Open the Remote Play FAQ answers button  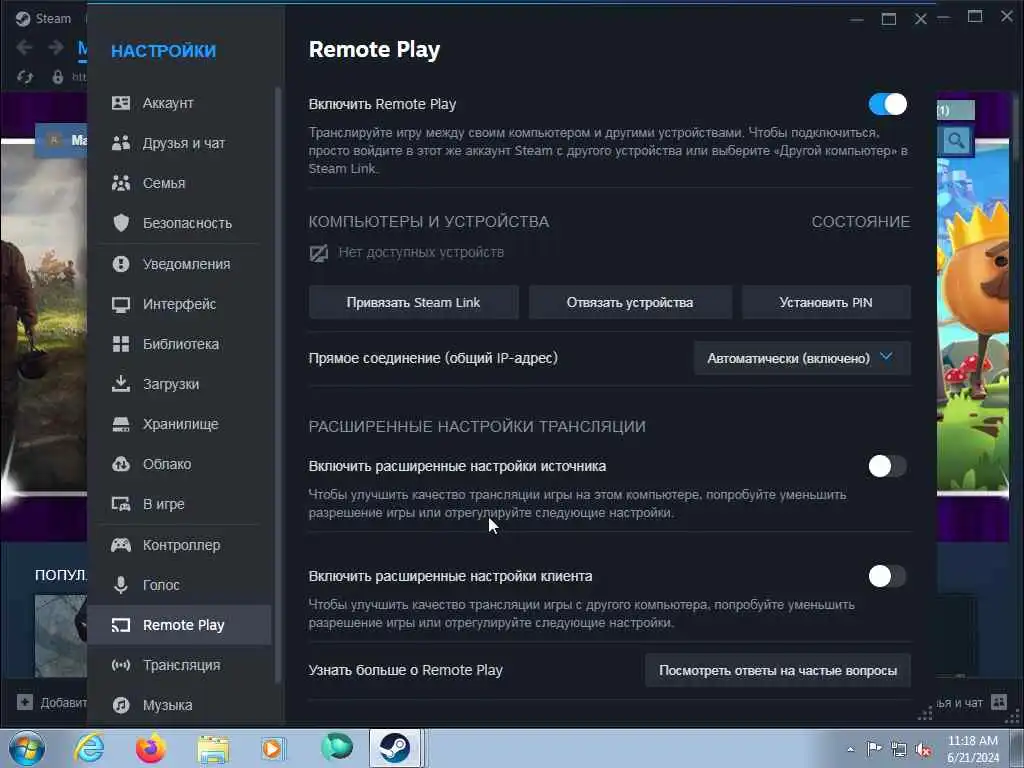pos(778,670)
